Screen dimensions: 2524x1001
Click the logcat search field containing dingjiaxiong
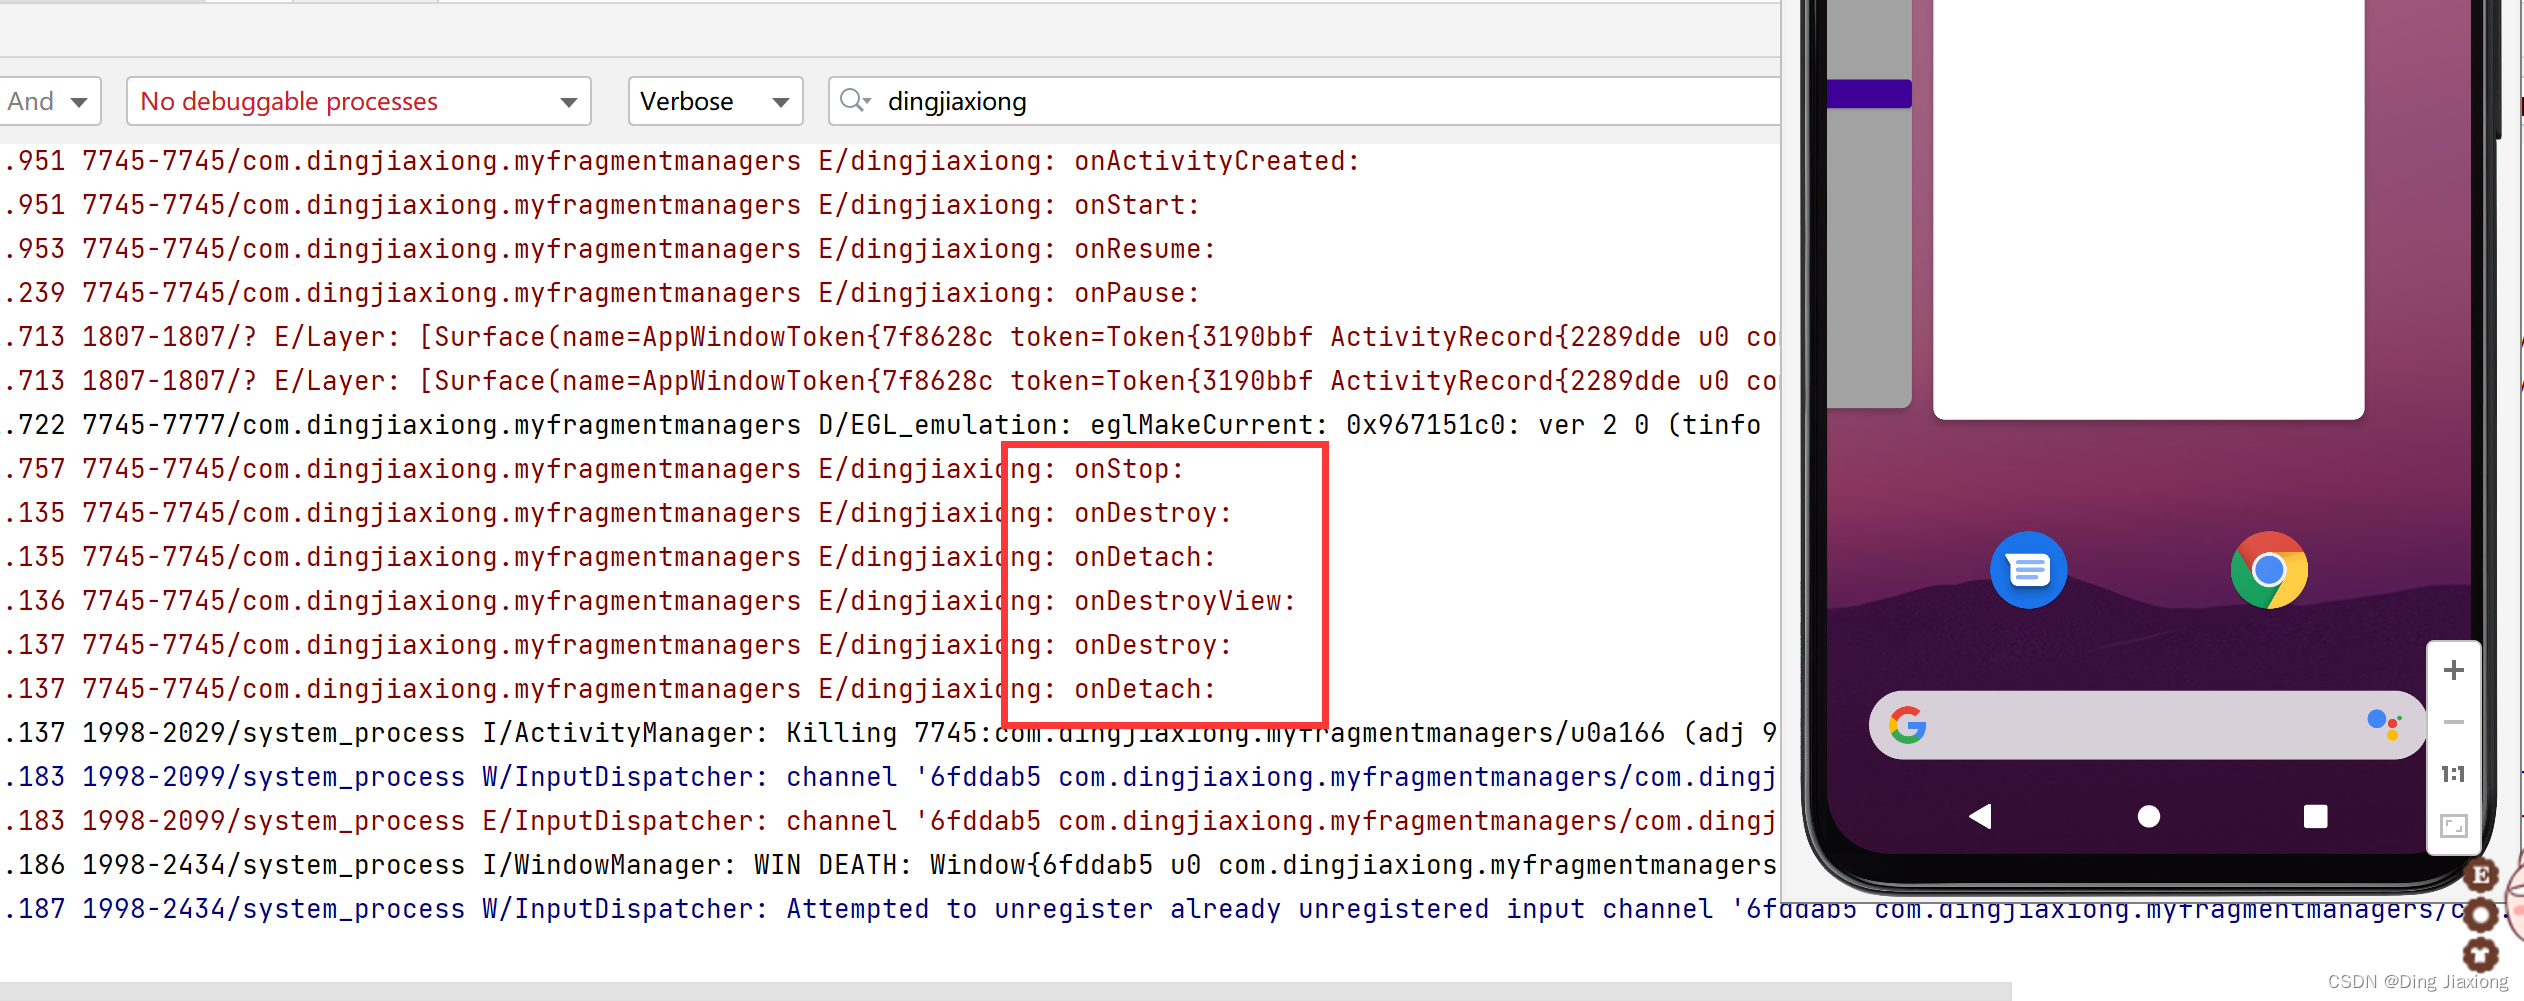point(1304,101)
